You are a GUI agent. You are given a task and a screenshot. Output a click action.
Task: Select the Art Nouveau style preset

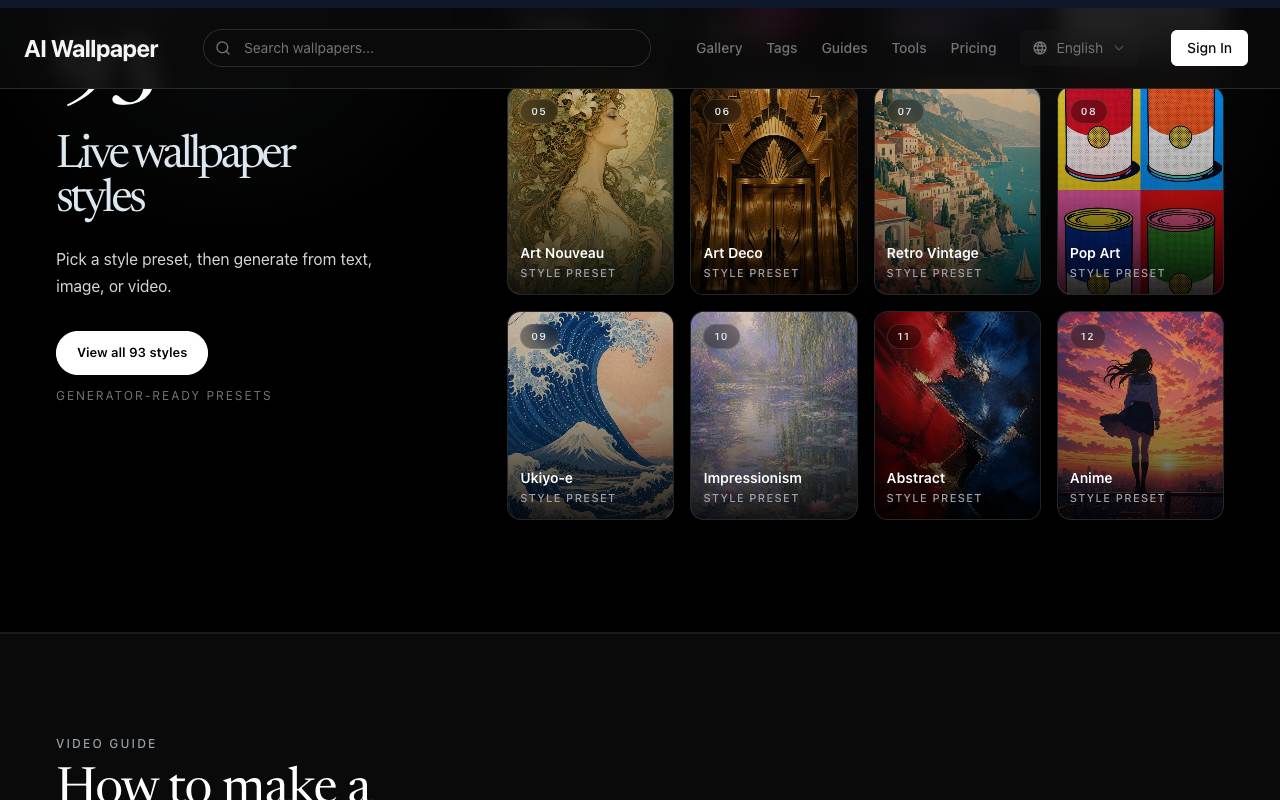pos(590,191)
